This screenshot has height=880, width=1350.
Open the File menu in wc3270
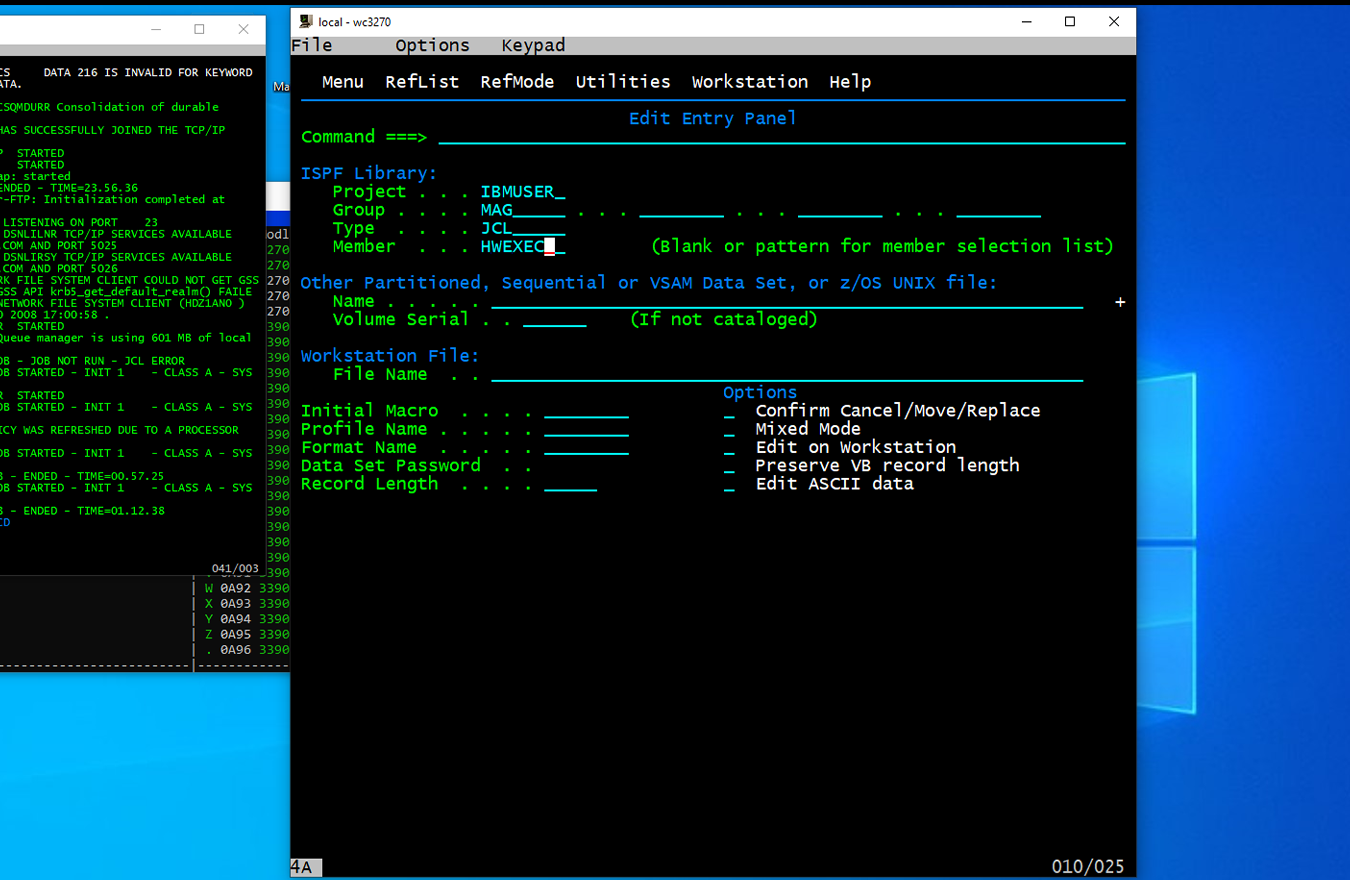pos(312,45)
